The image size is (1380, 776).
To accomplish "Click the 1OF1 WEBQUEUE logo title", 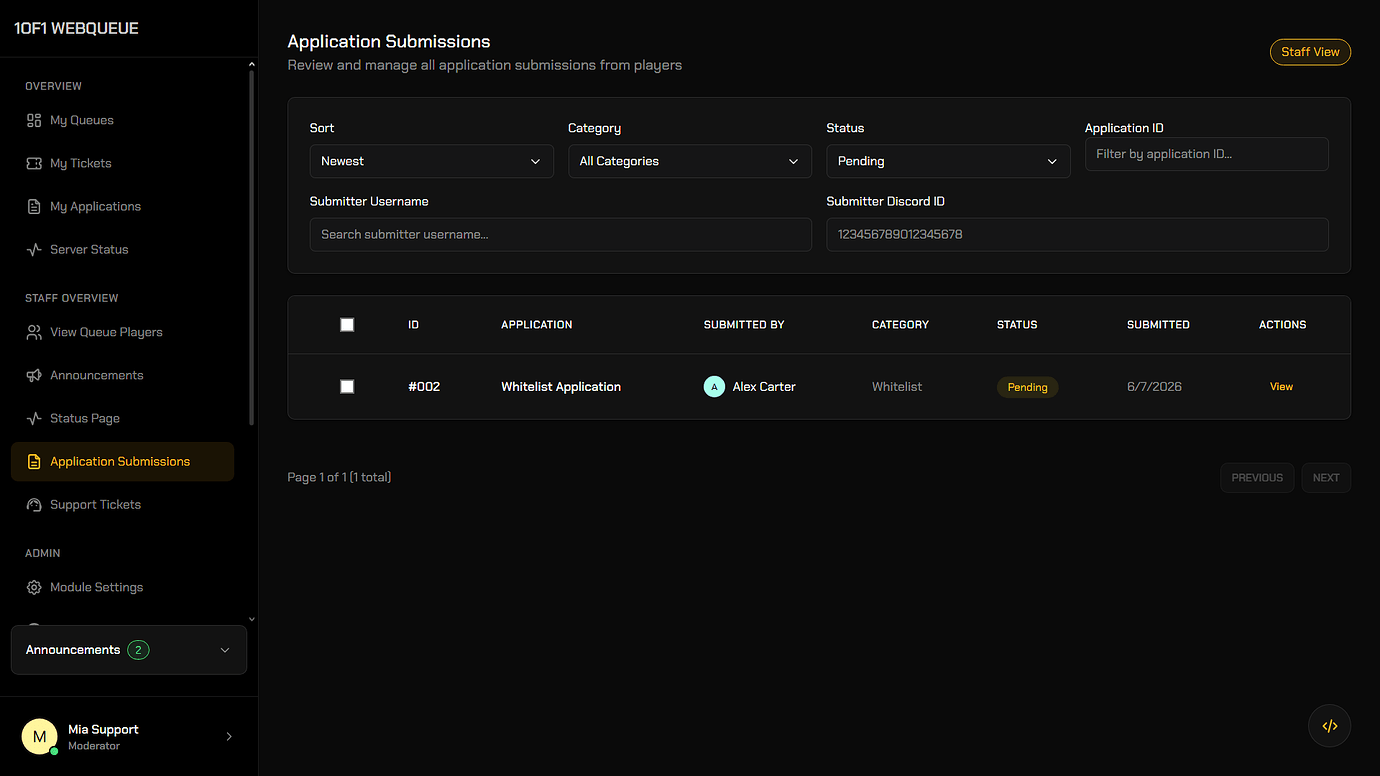I will 76,28.
